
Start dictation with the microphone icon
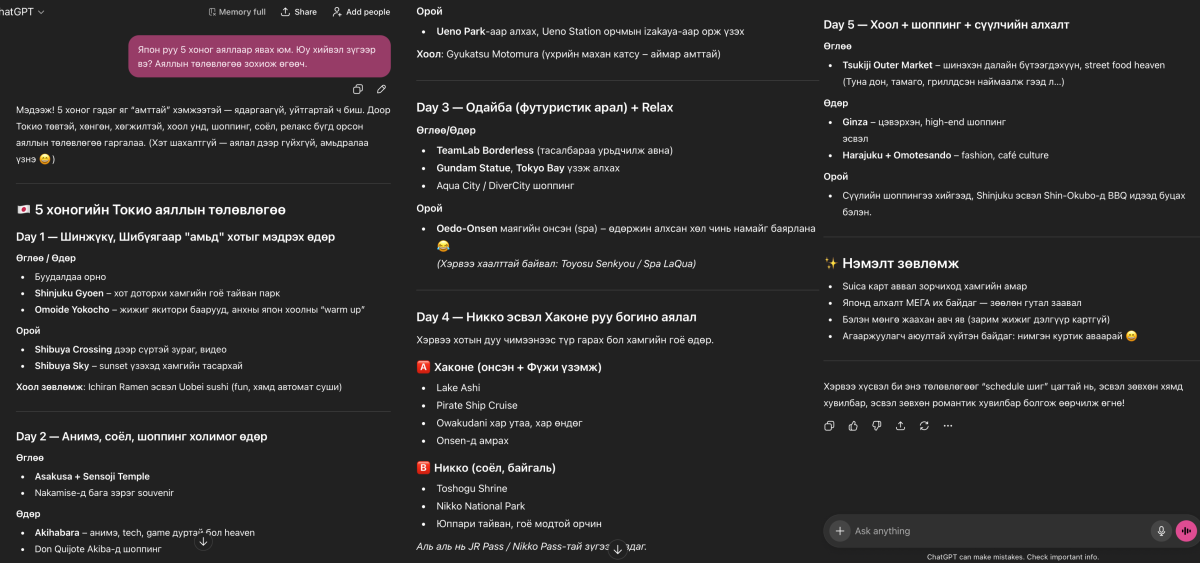pyautogui.click(x=1160, y=531)
